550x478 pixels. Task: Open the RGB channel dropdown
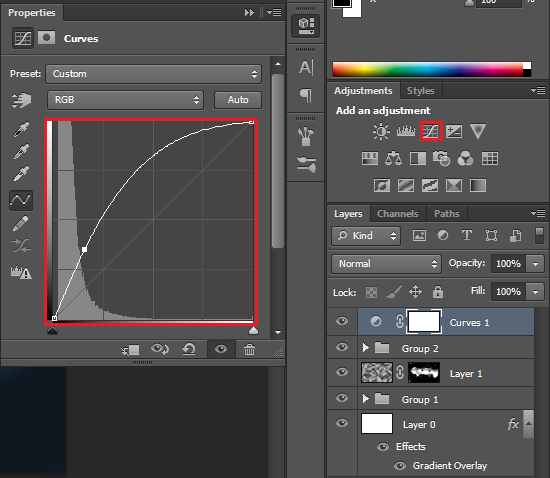click(125, 100)
